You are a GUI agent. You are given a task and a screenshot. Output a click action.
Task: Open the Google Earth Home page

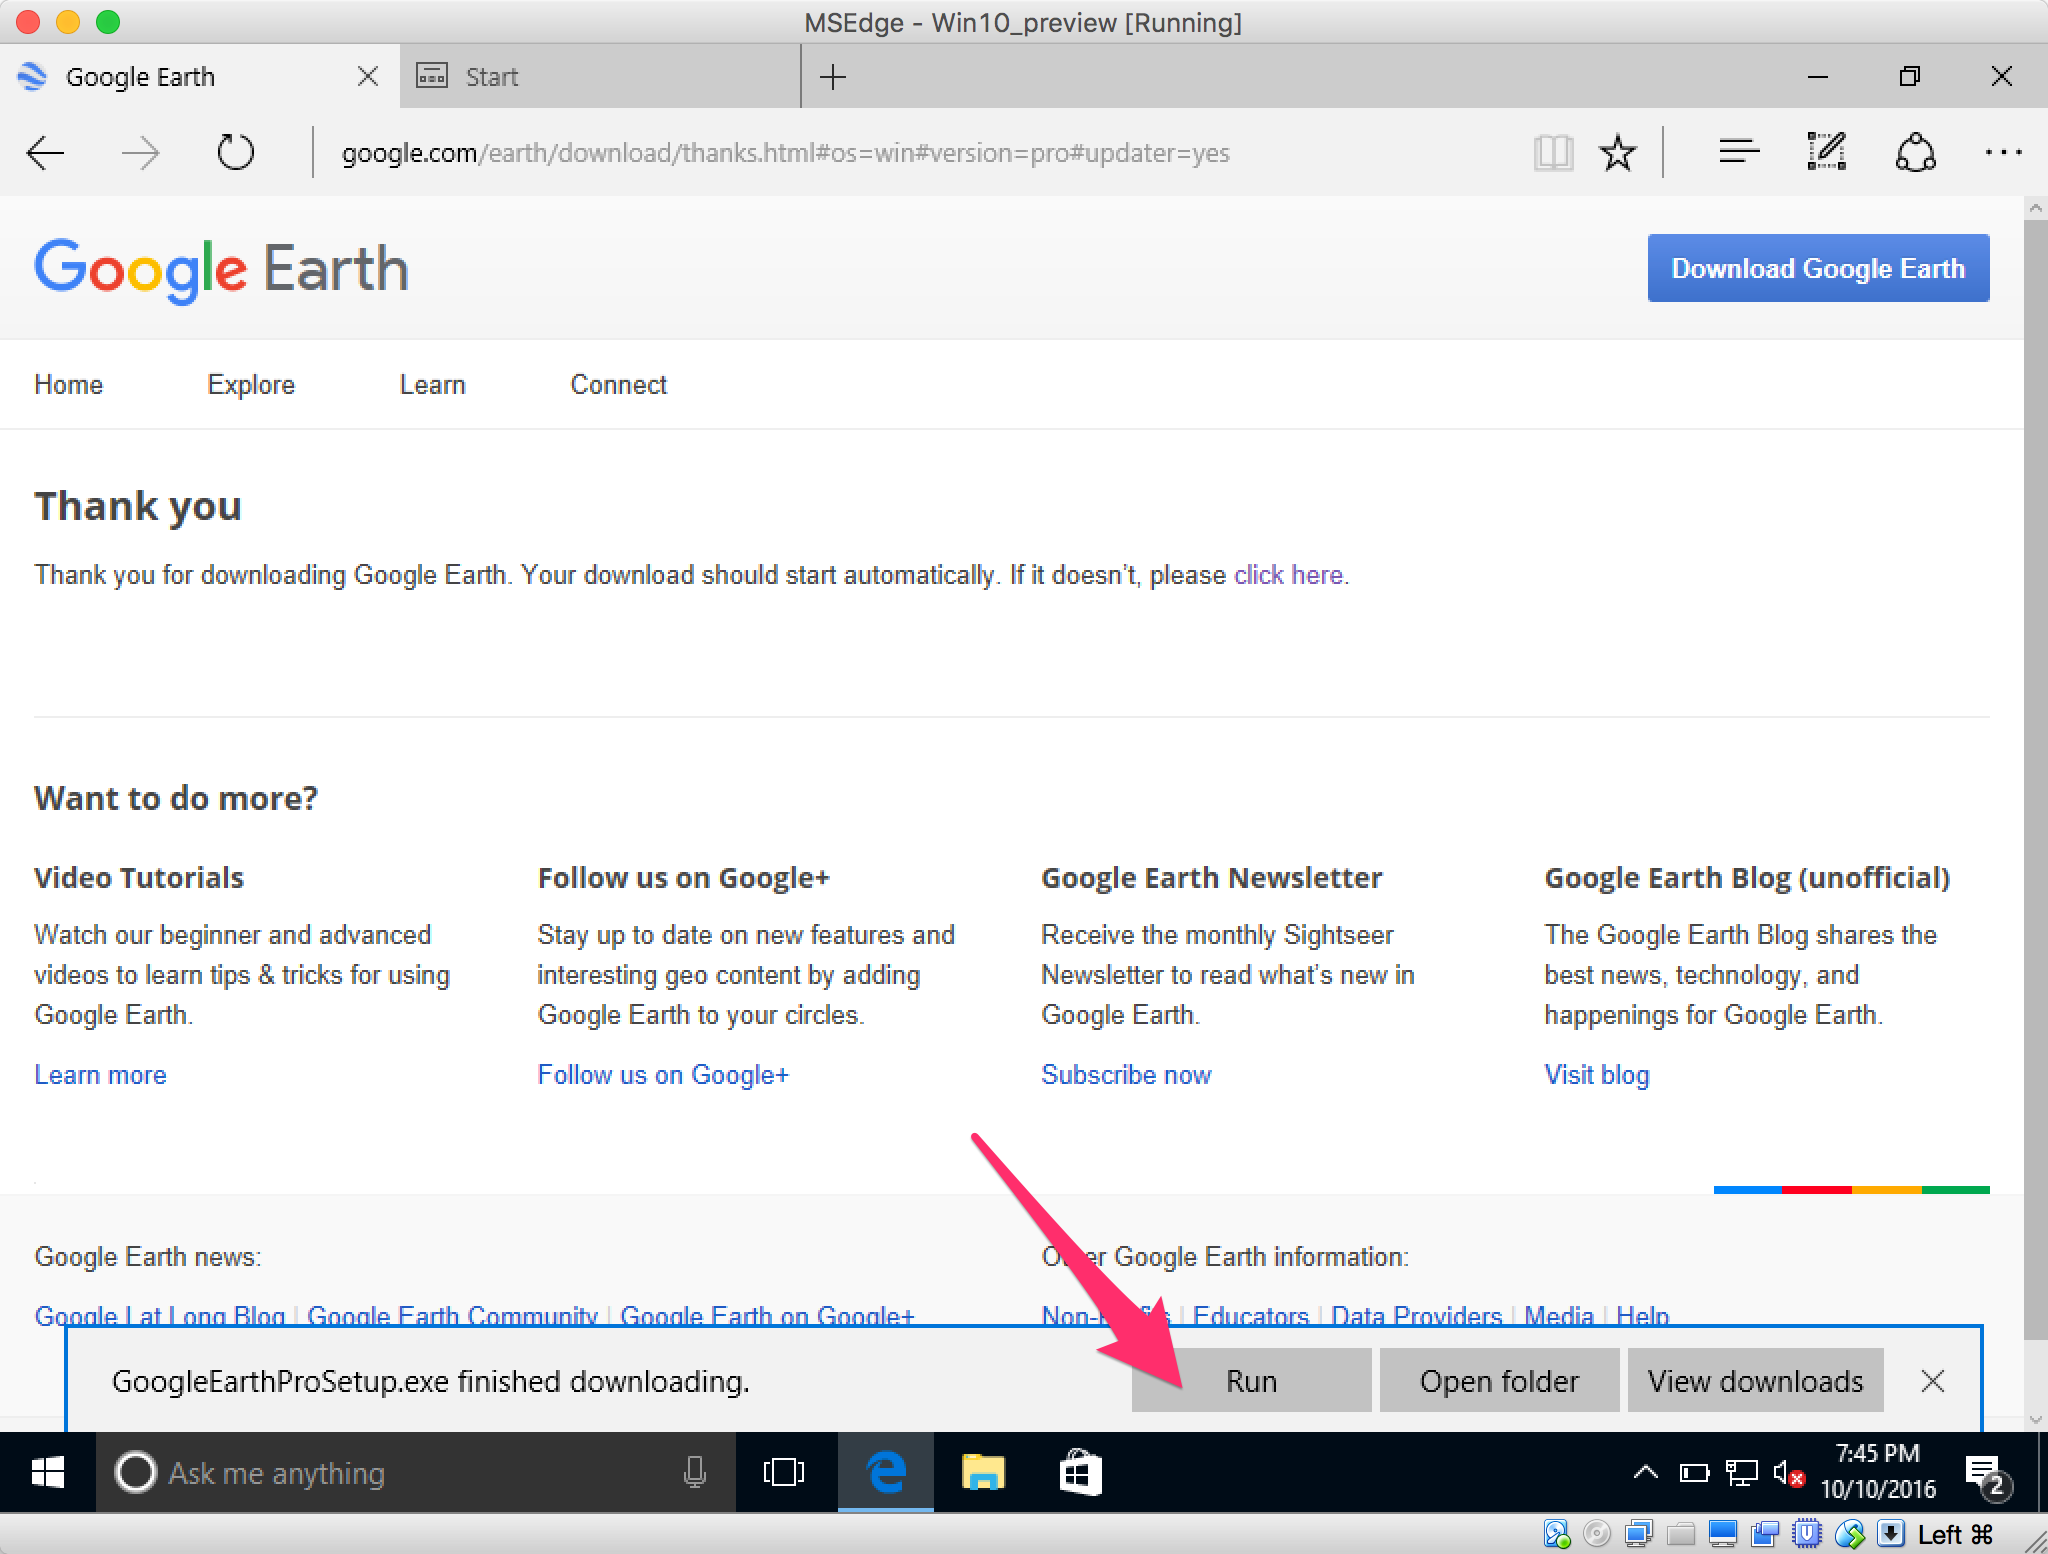click(x=67, y=384)
